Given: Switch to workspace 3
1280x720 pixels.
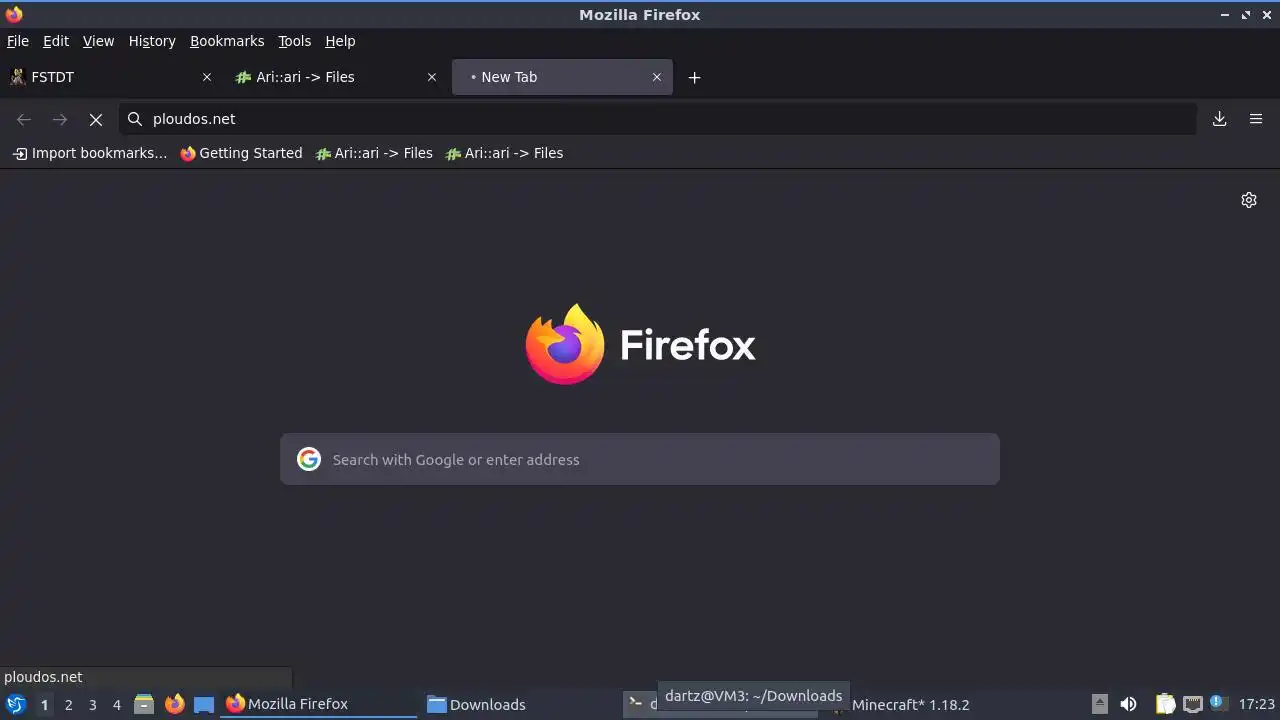Looking at the screenshot, I should 92,705.
